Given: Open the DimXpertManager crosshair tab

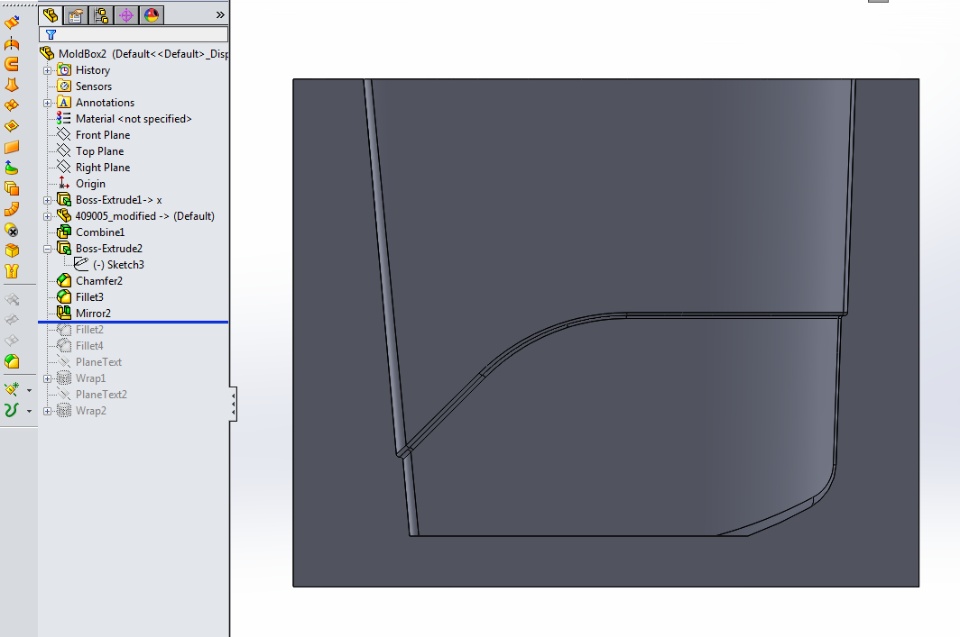Looking at the screenshot, I should [126, 15].
